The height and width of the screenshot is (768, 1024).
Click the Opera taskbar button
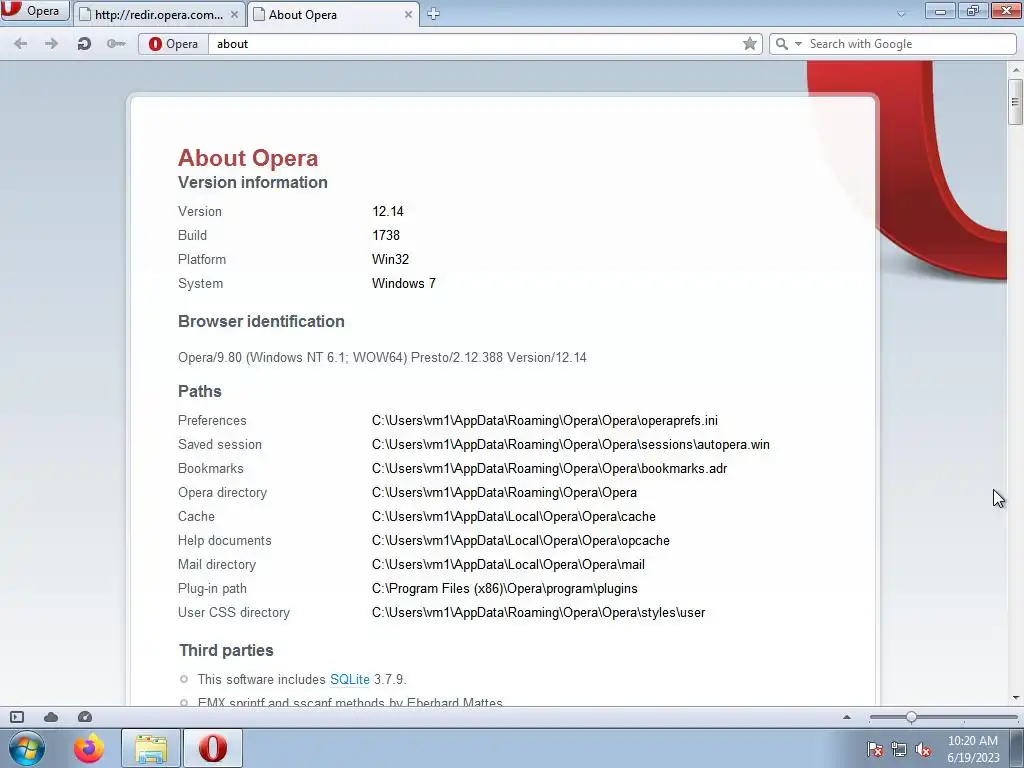[213, 748]
